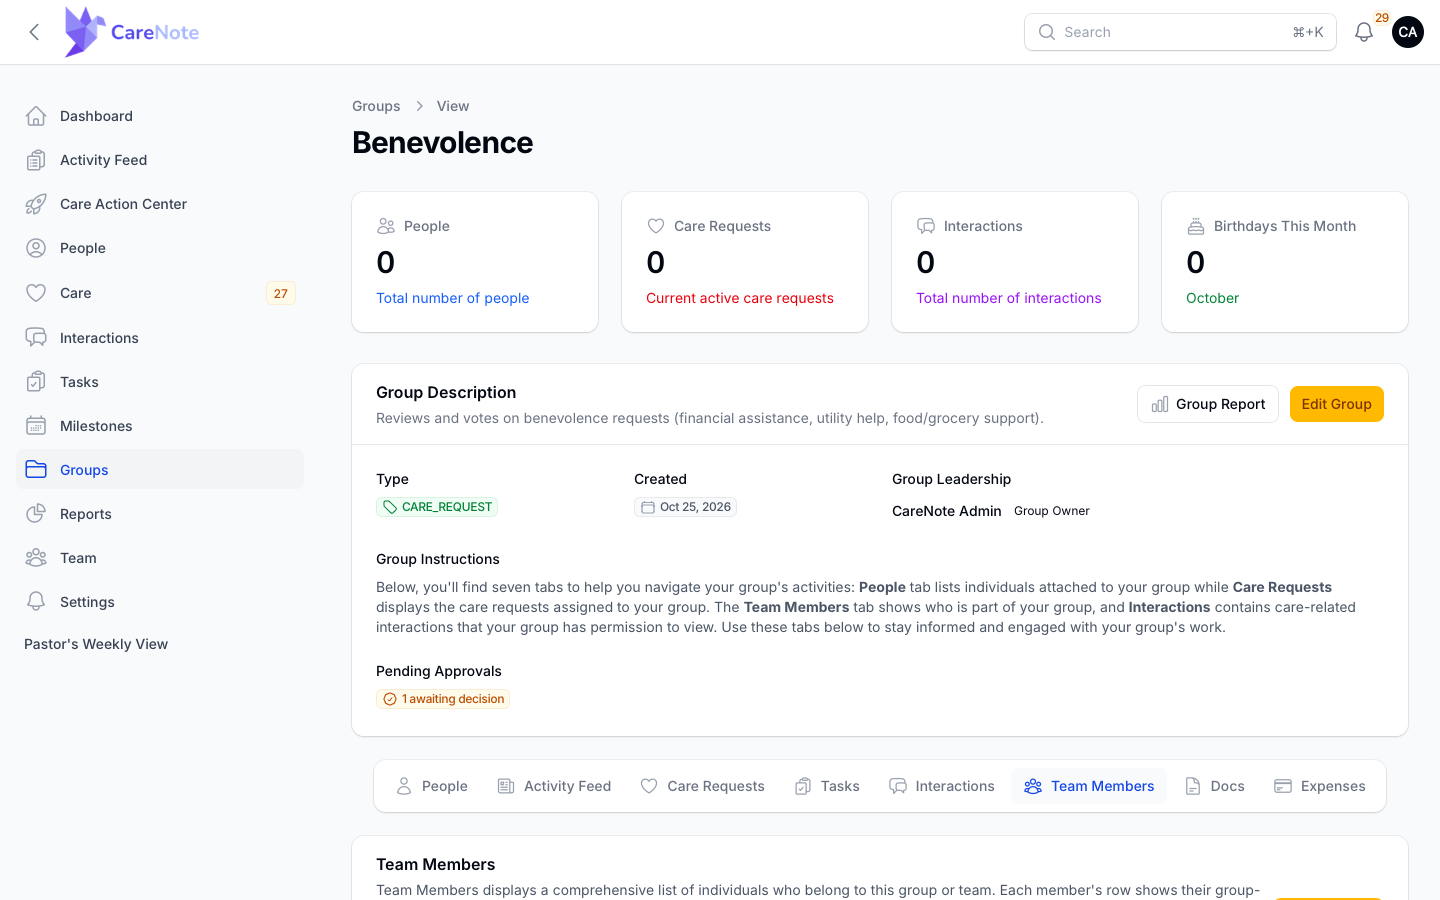Select the Tasks tab

(x=827, y=786)
